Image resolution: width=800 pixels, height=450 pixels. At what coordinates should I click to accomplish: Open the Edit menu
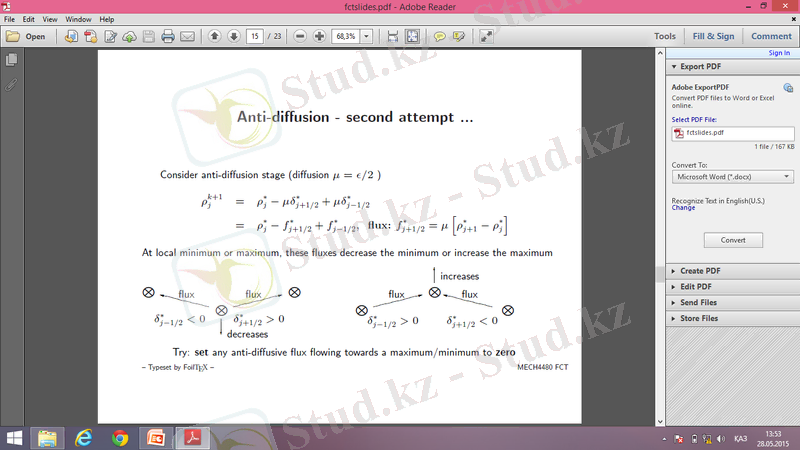29,19
